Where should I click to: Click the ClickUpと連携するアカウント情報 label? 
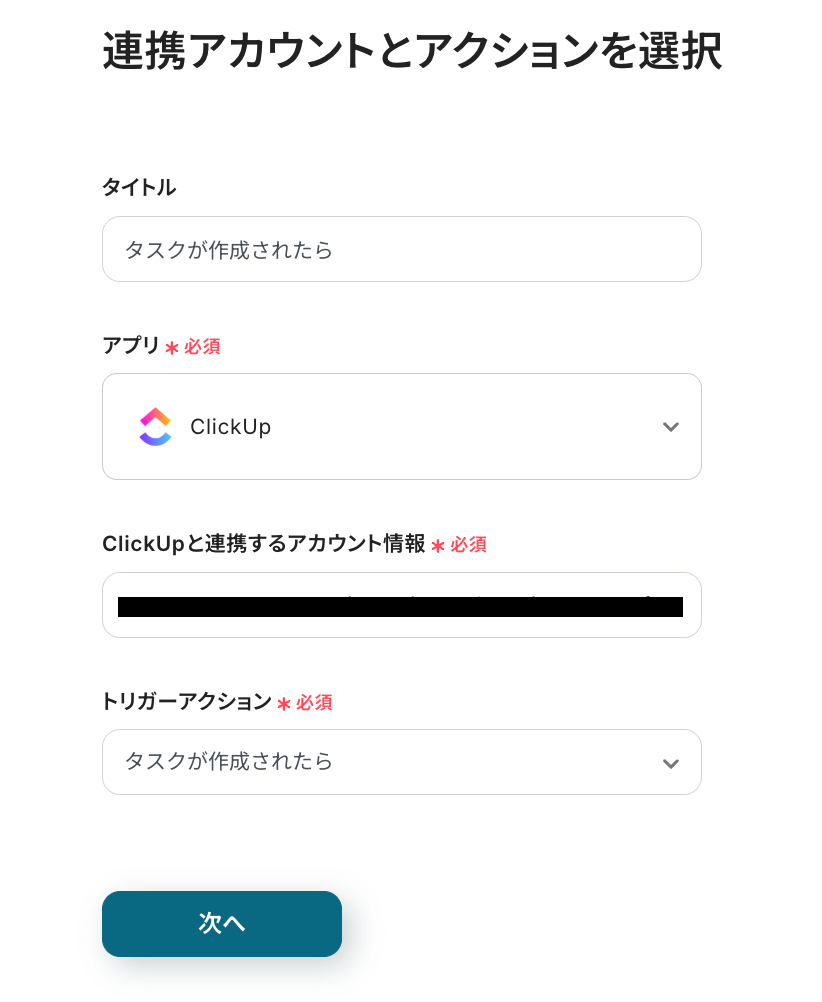[x=263, y=544]
